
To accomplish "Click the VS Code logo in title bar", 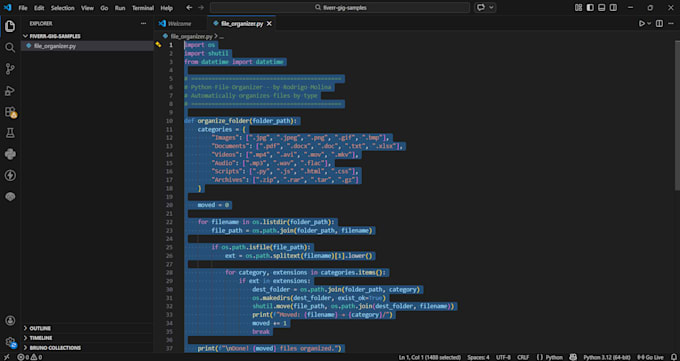I will 7,7.
